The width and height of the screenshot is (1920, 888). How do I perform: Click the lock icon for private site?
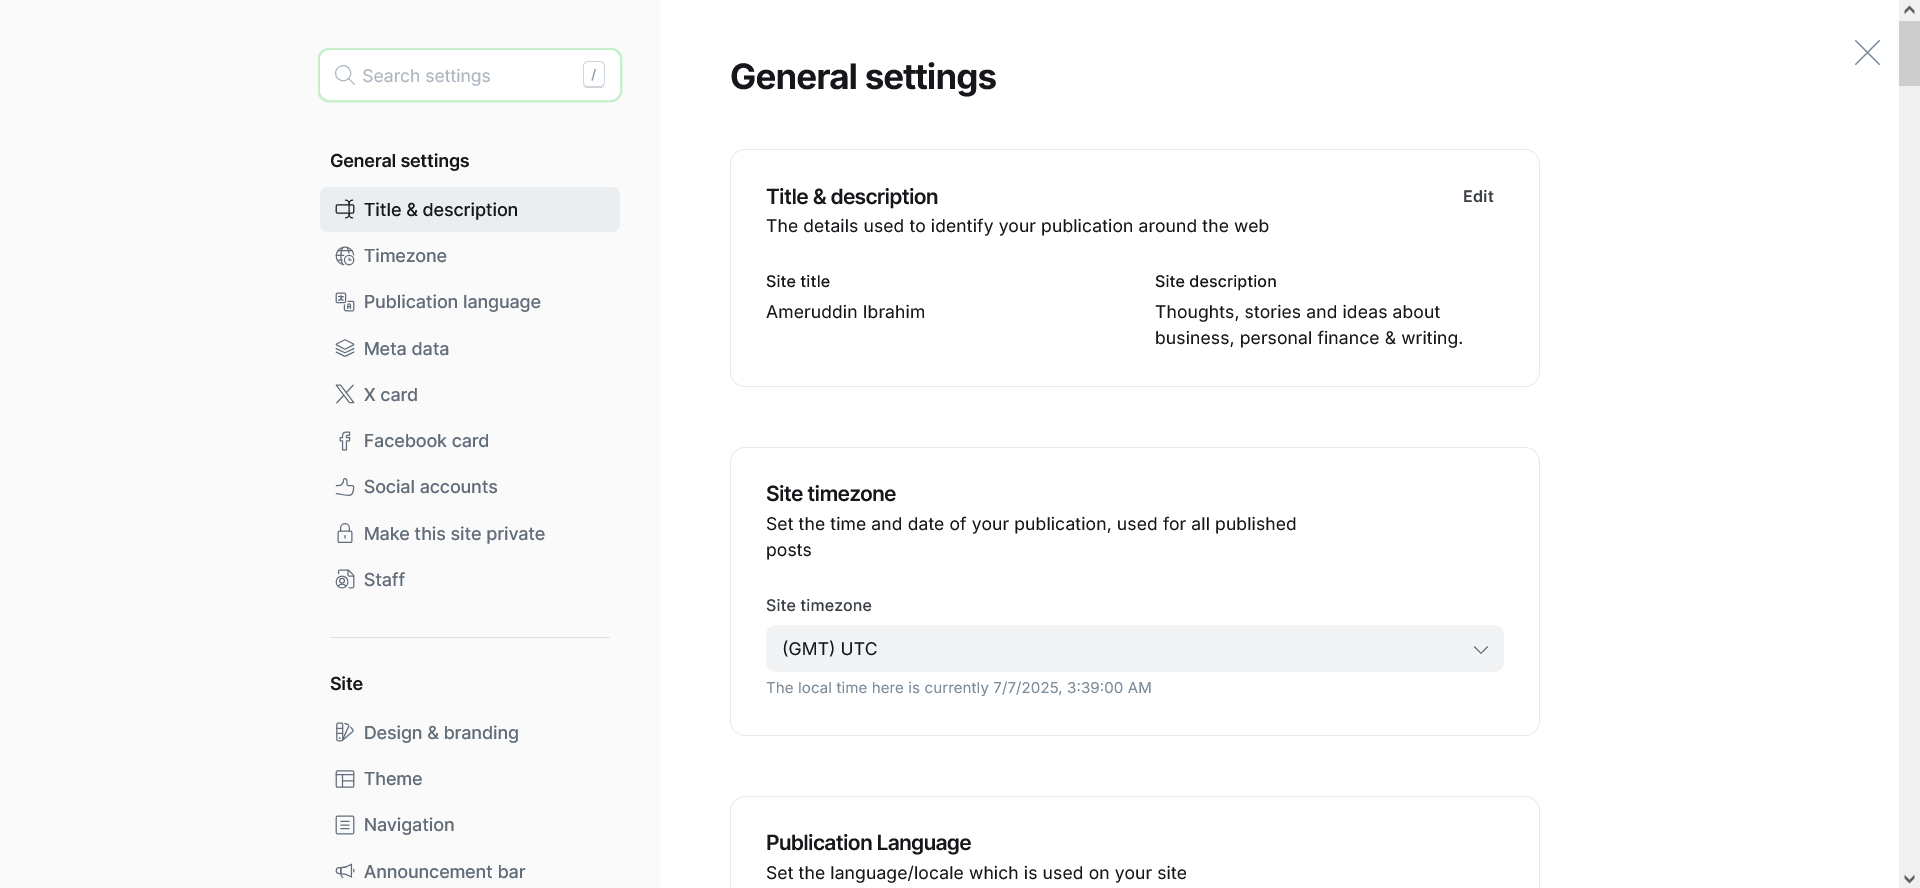(x=345, y=534)
